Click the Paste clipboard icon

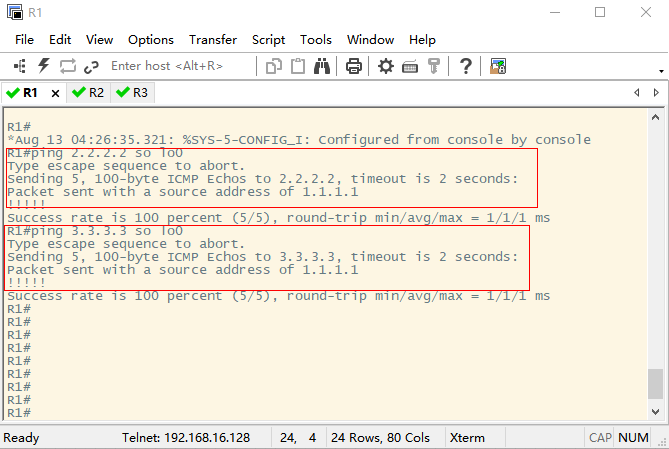click(298, 66)
